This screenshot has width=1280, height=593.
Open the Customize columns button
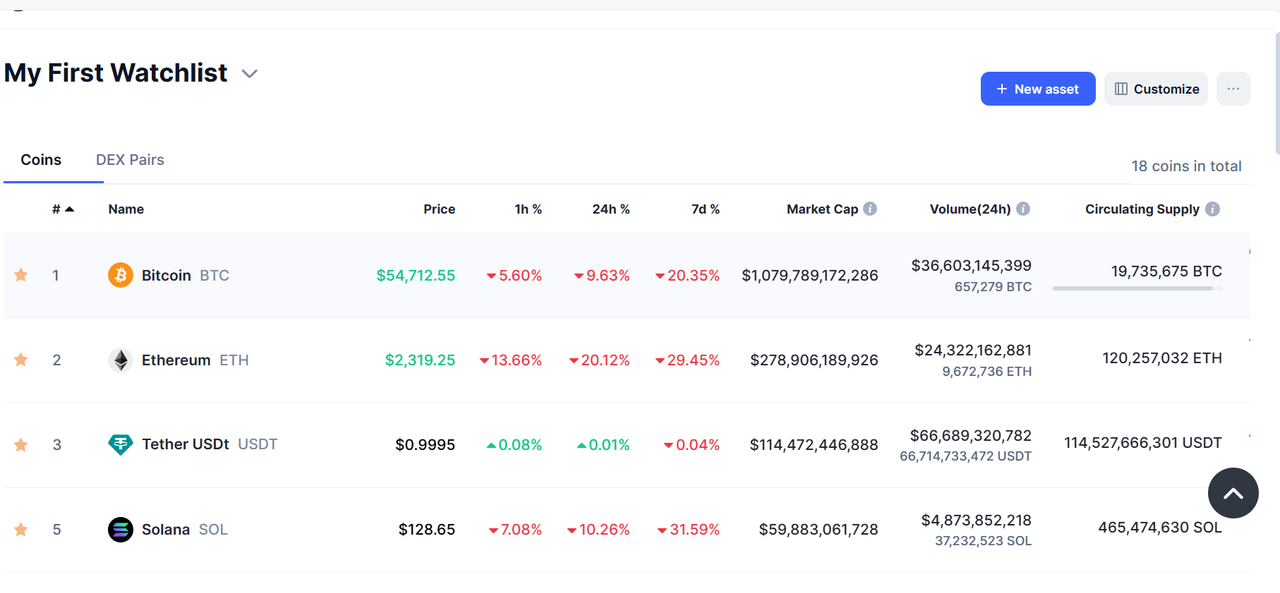click(1156, 89)
